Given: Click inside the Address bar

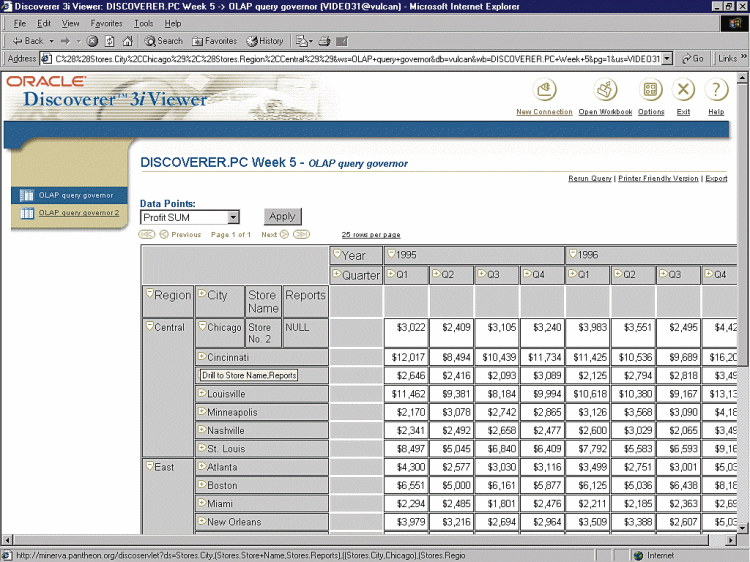Looking at the screenshot, I should tap(356, 59).
